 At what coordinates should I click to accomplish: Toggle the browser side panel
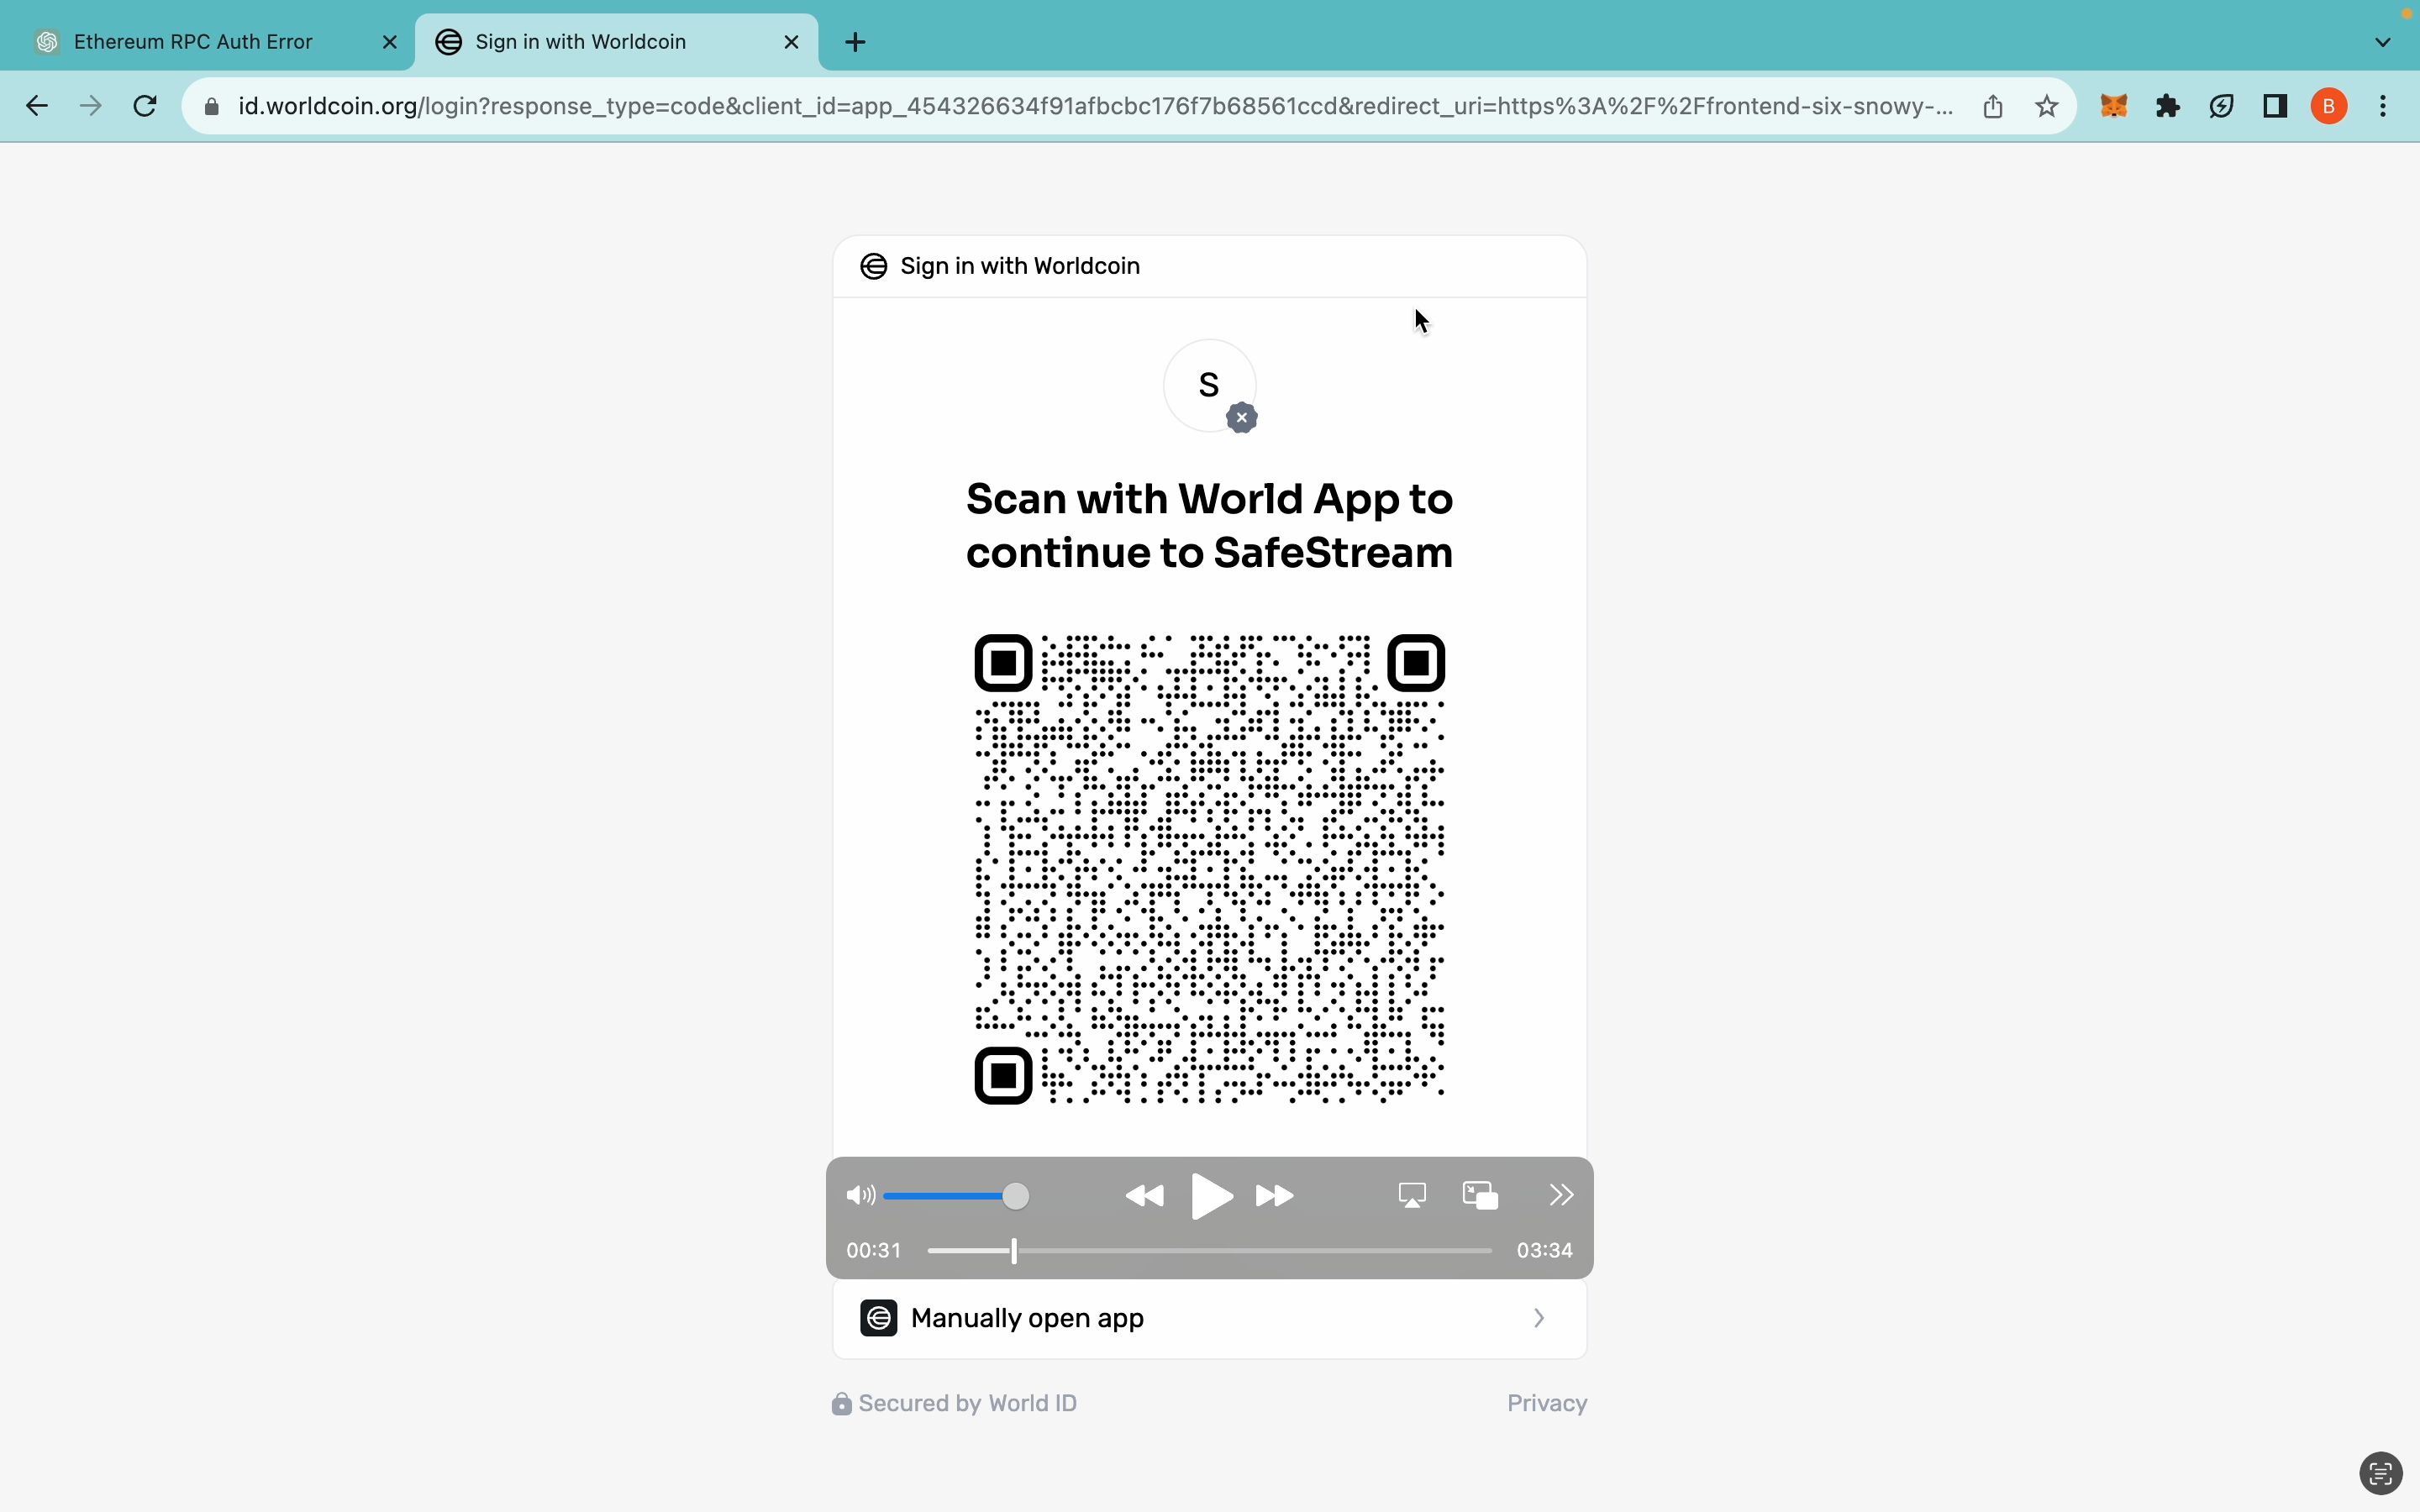2275,106
